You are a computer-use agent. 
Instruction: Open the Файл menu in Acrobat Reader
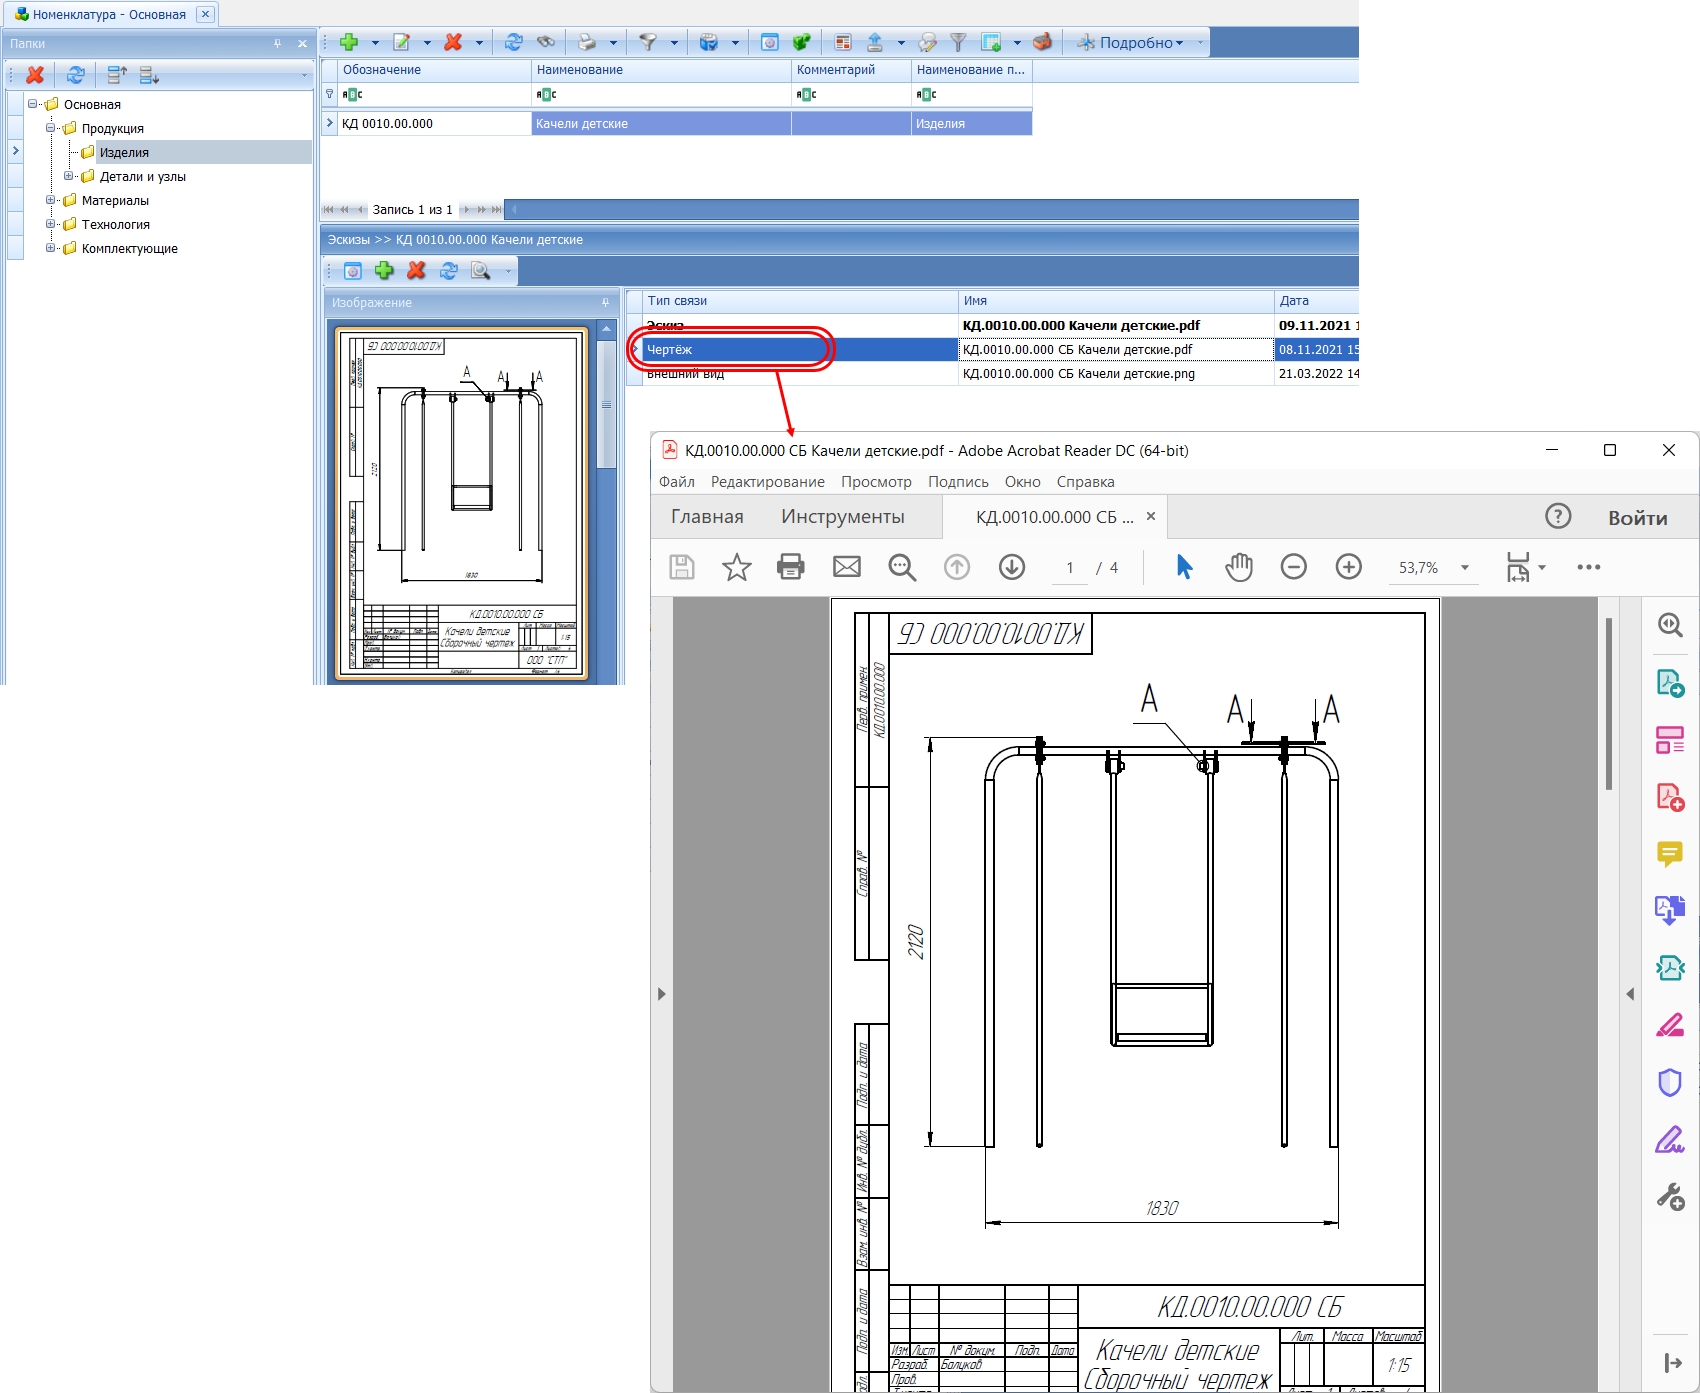click(x=677, y=482)
